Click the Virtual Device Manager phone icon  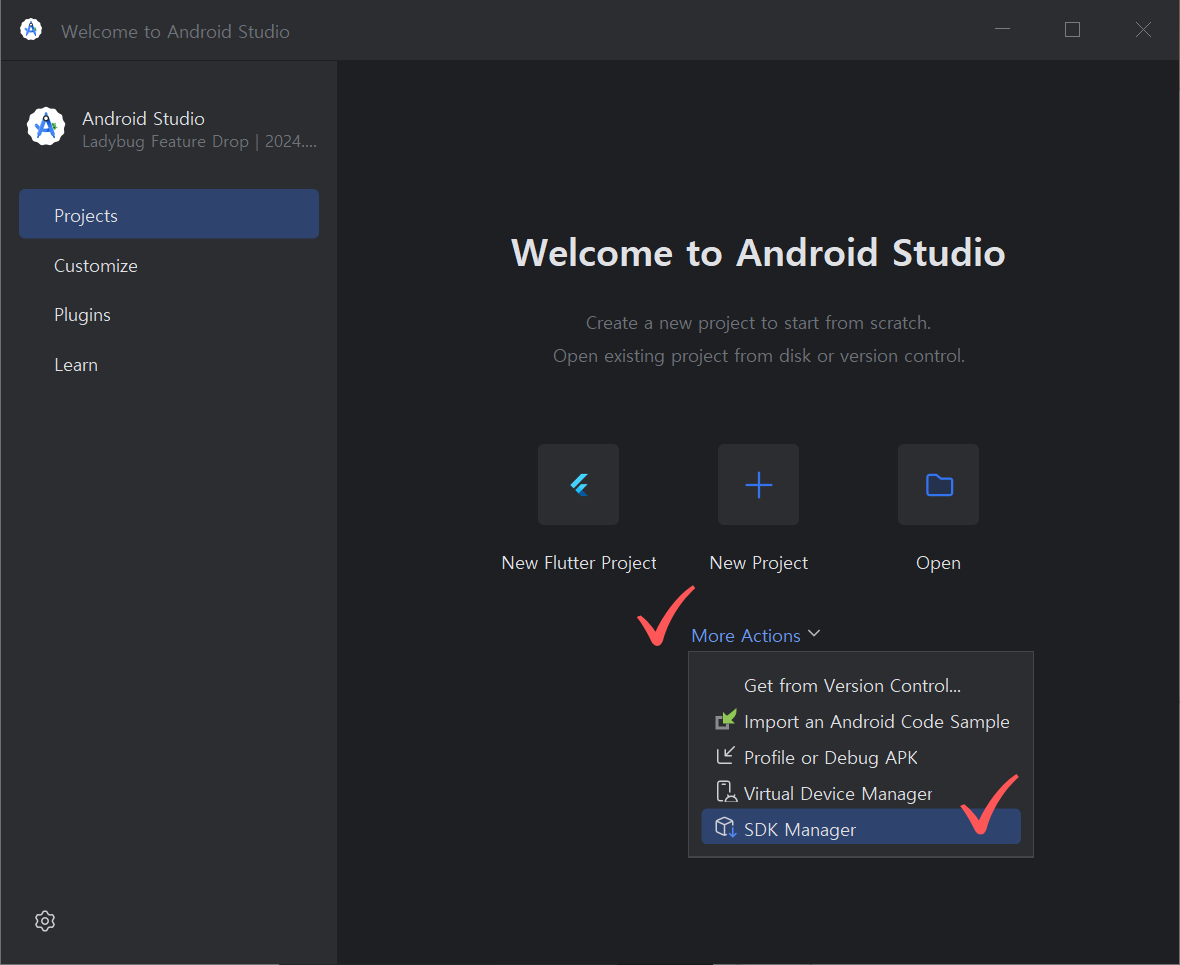pyautogui.click(x=725, y=792)
